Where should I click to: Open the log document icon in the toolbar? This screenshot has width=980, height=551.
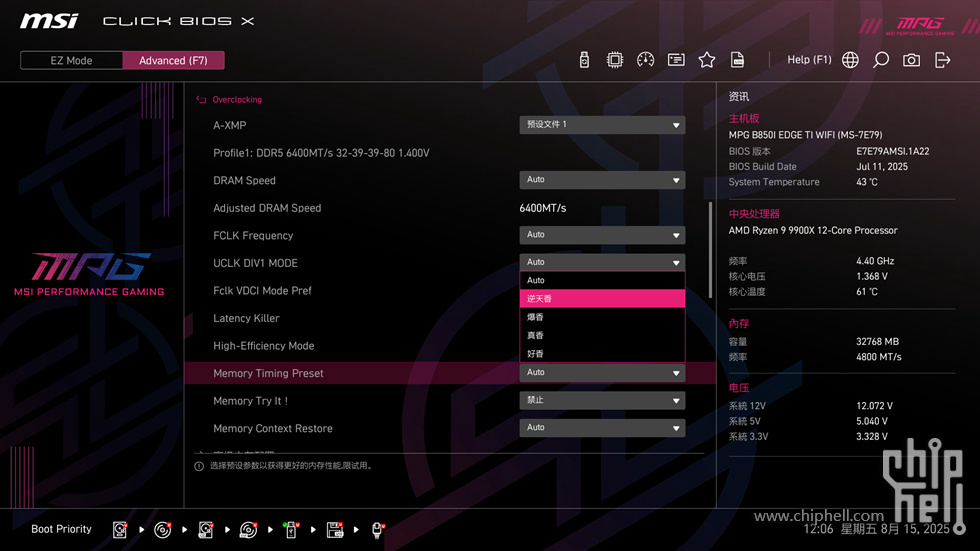point(738,60)
